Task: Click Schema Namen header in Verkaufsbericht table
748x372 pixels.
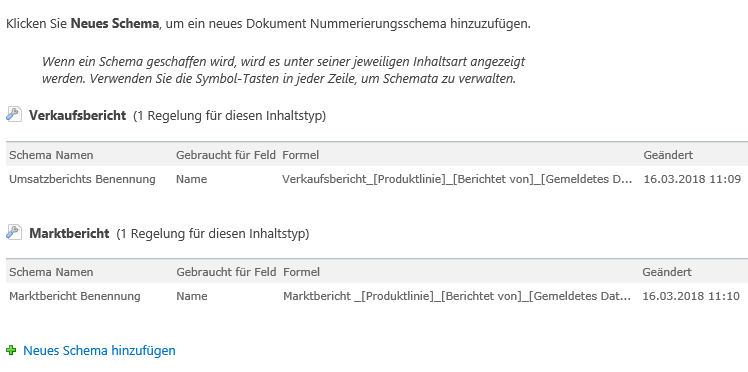Action: pos(51,155)
